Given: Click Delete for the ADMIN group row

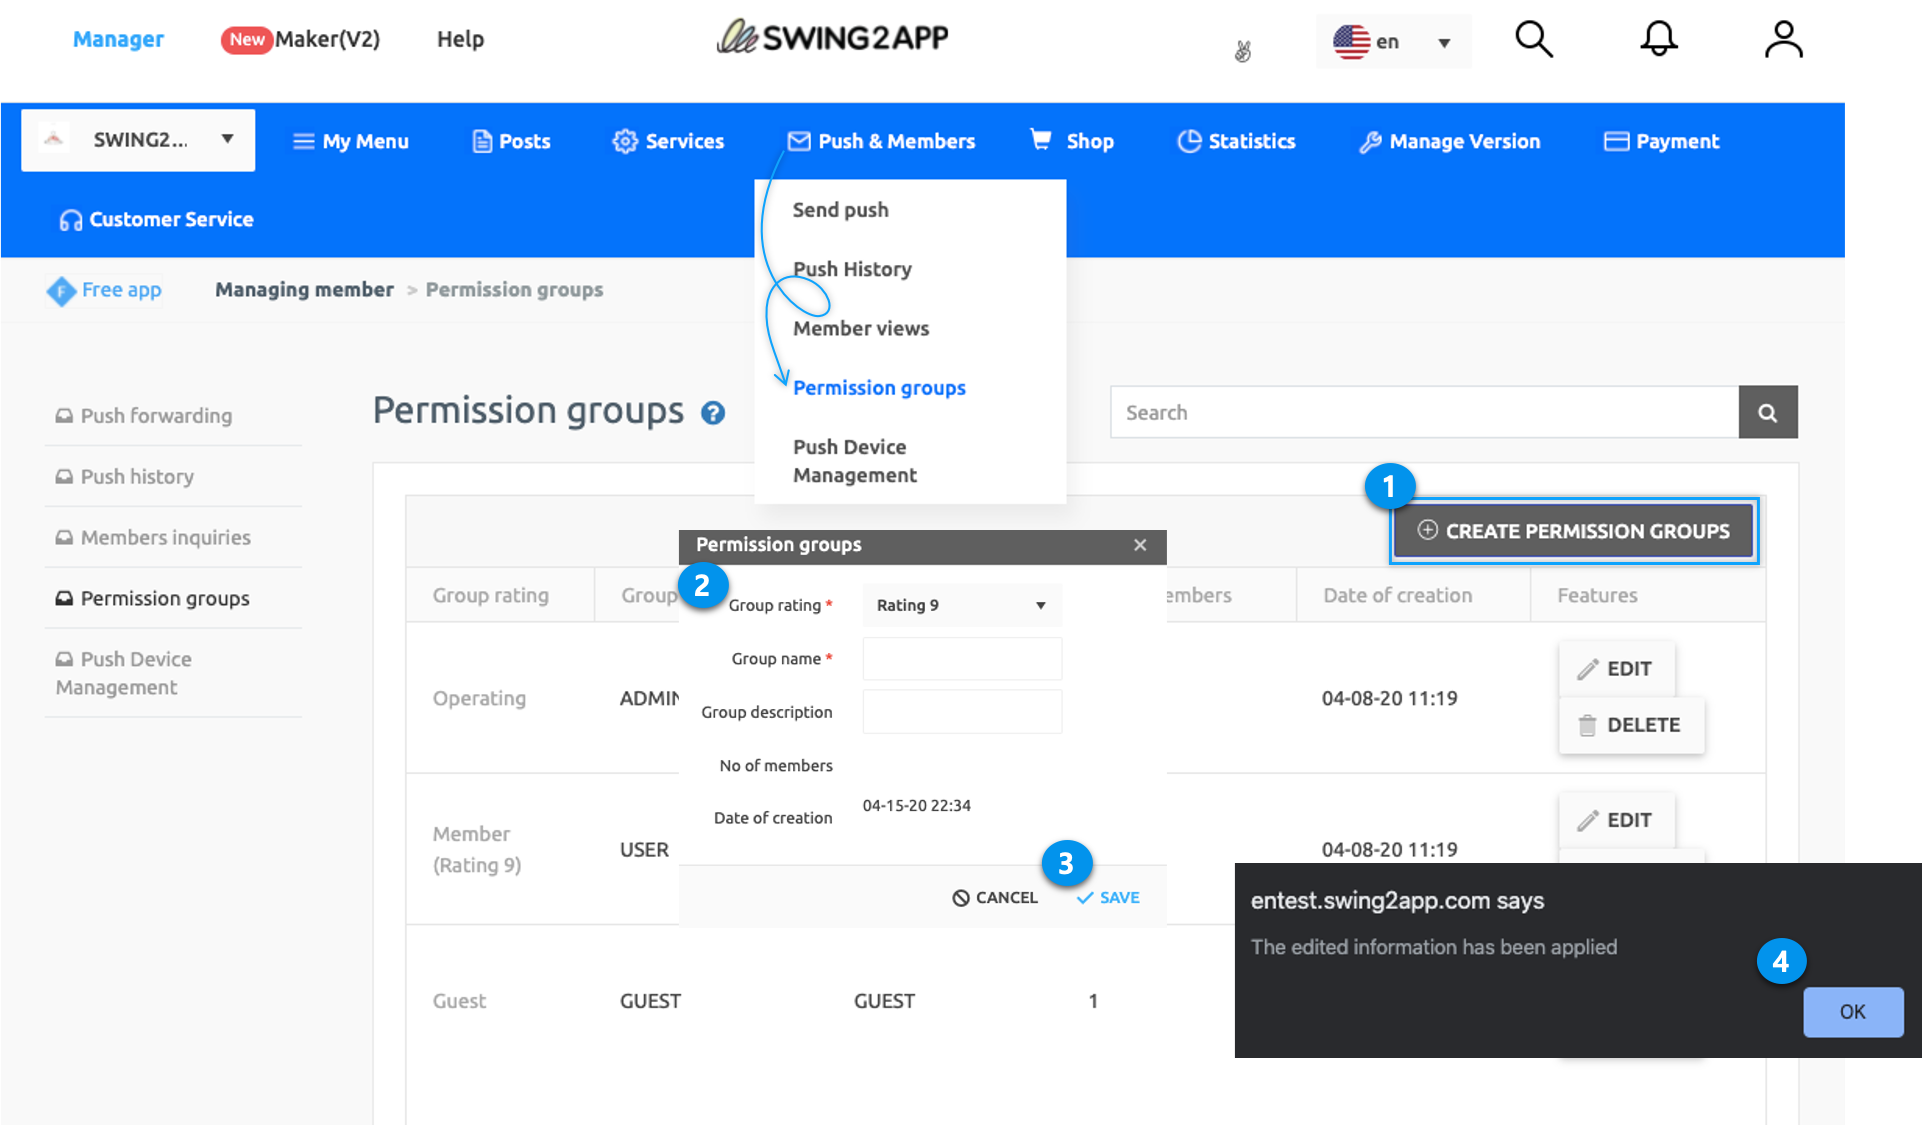Looking at the screenshot, I should (1631, 725).
